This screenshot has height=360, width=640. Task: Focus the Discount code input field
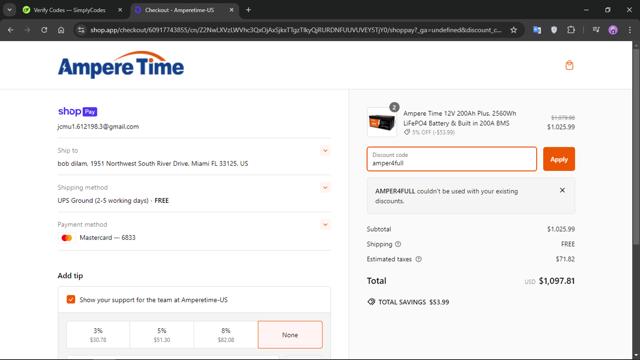[452, 159]
